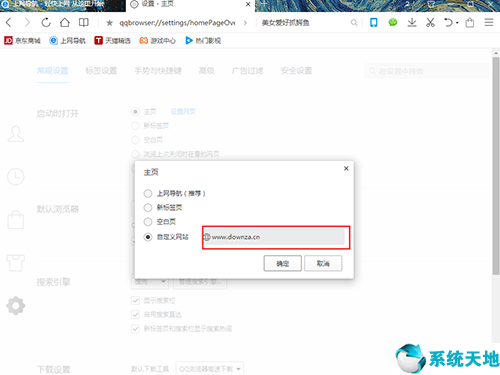Switch to 手势与快捷键 tab
Image resolution: width=500 pixels, height=375 pixels.
pyautogui.click(x=158, y=71)
